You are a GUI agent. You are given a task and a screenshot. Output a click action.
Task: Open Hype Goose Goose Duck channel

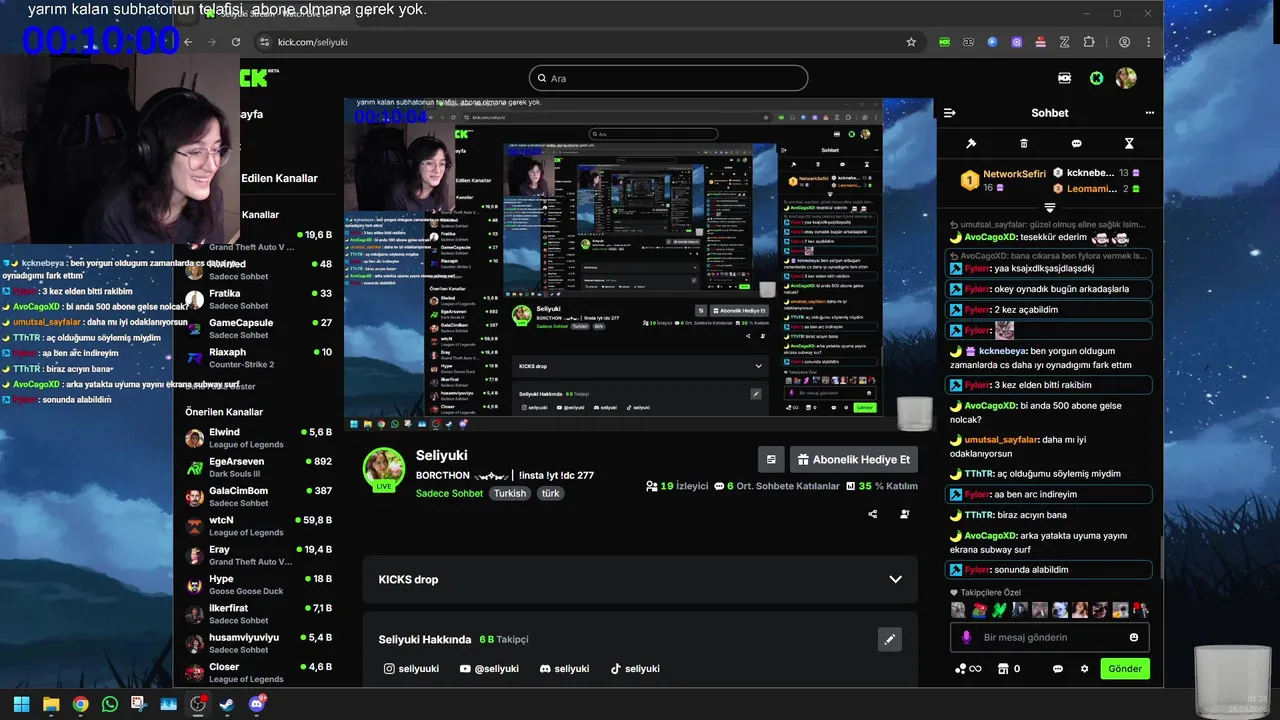point(258,584)
